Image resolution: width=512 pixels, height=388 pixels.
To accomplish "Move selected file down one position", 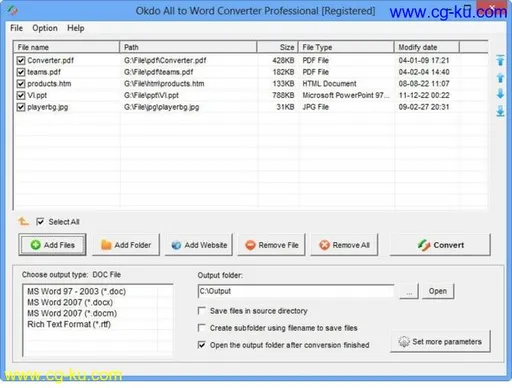I will click(x=500, y=94).
